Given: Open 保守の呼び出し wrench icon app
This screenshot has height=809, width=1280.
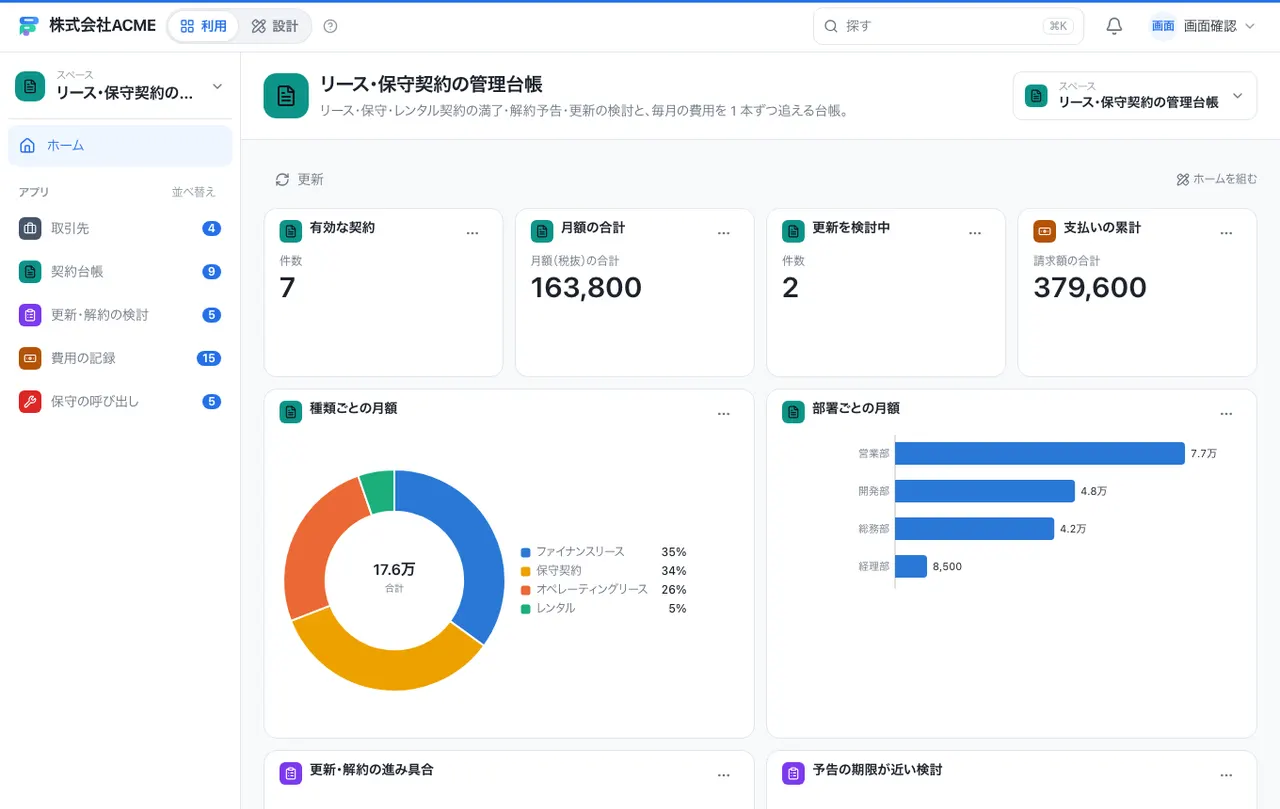Looking at the screenshot, I should tap(30, 401).
